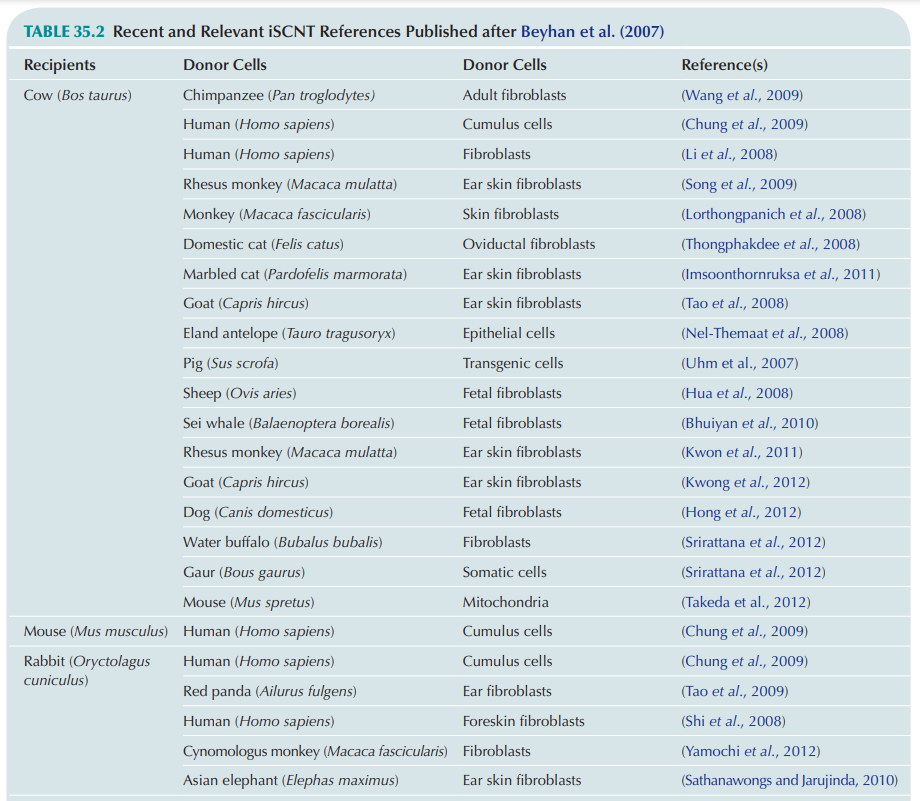Click 'Chimpanzee (Pan troglodytes)' donor cell
This screenshot has height=801, width=920.
click(x=279, y=96)
